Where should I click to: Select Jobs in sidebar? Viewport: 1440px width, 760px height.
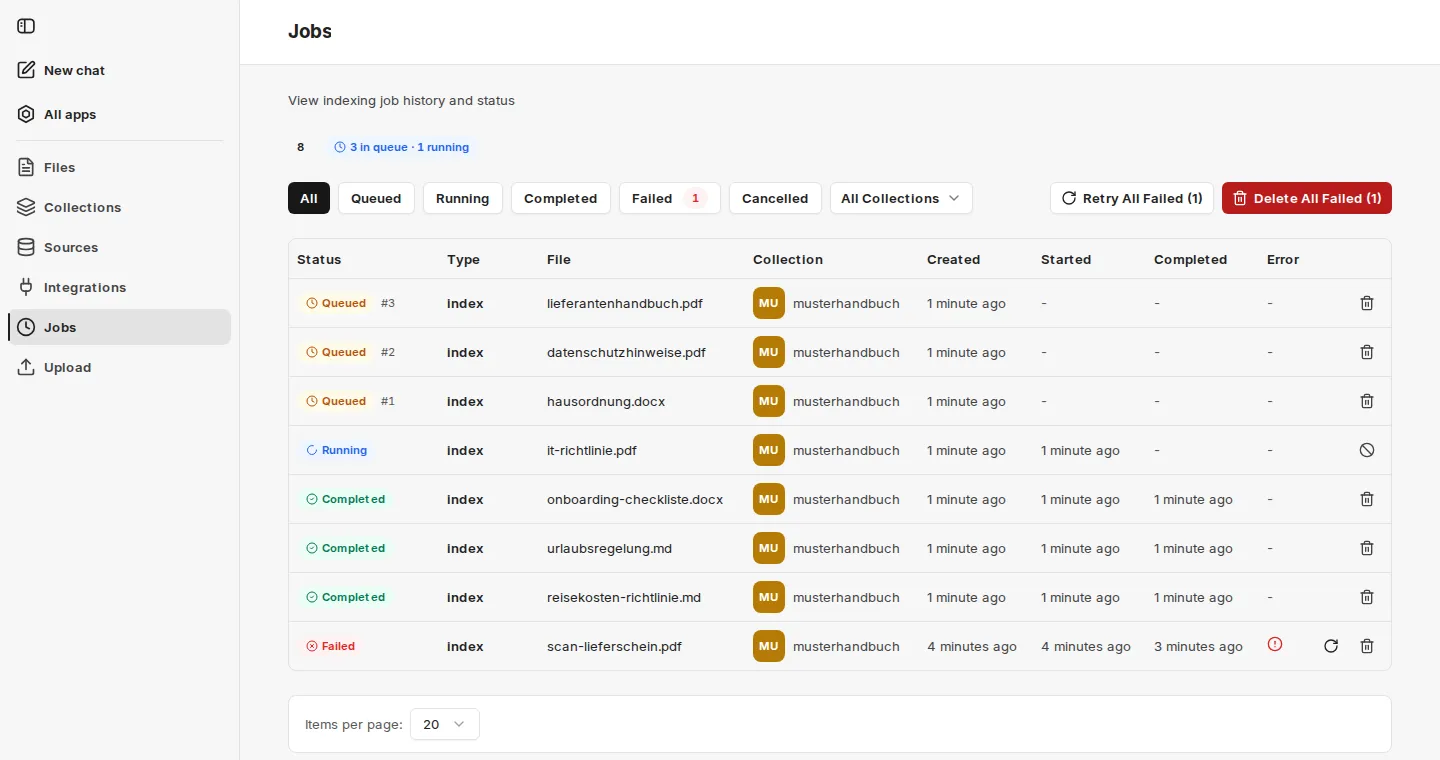pos(119,327)
